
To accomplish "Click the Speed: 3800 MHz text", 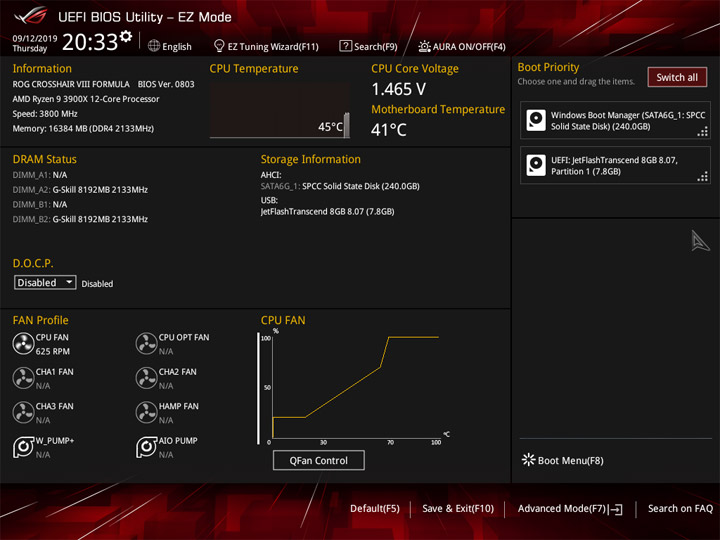I will (x=45, y=114).
